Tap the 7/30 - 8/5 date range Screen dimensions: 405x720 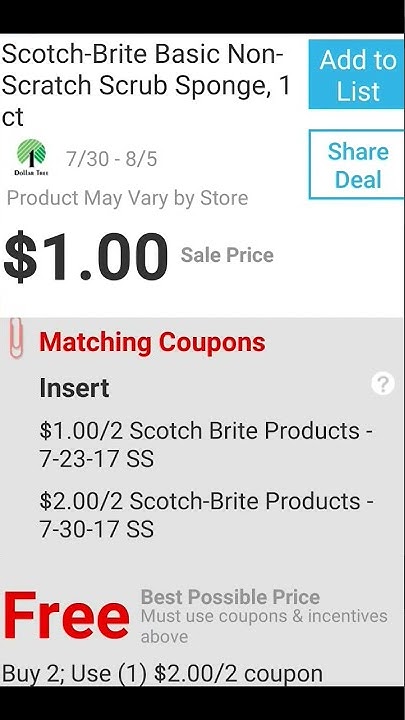[112, 159]
